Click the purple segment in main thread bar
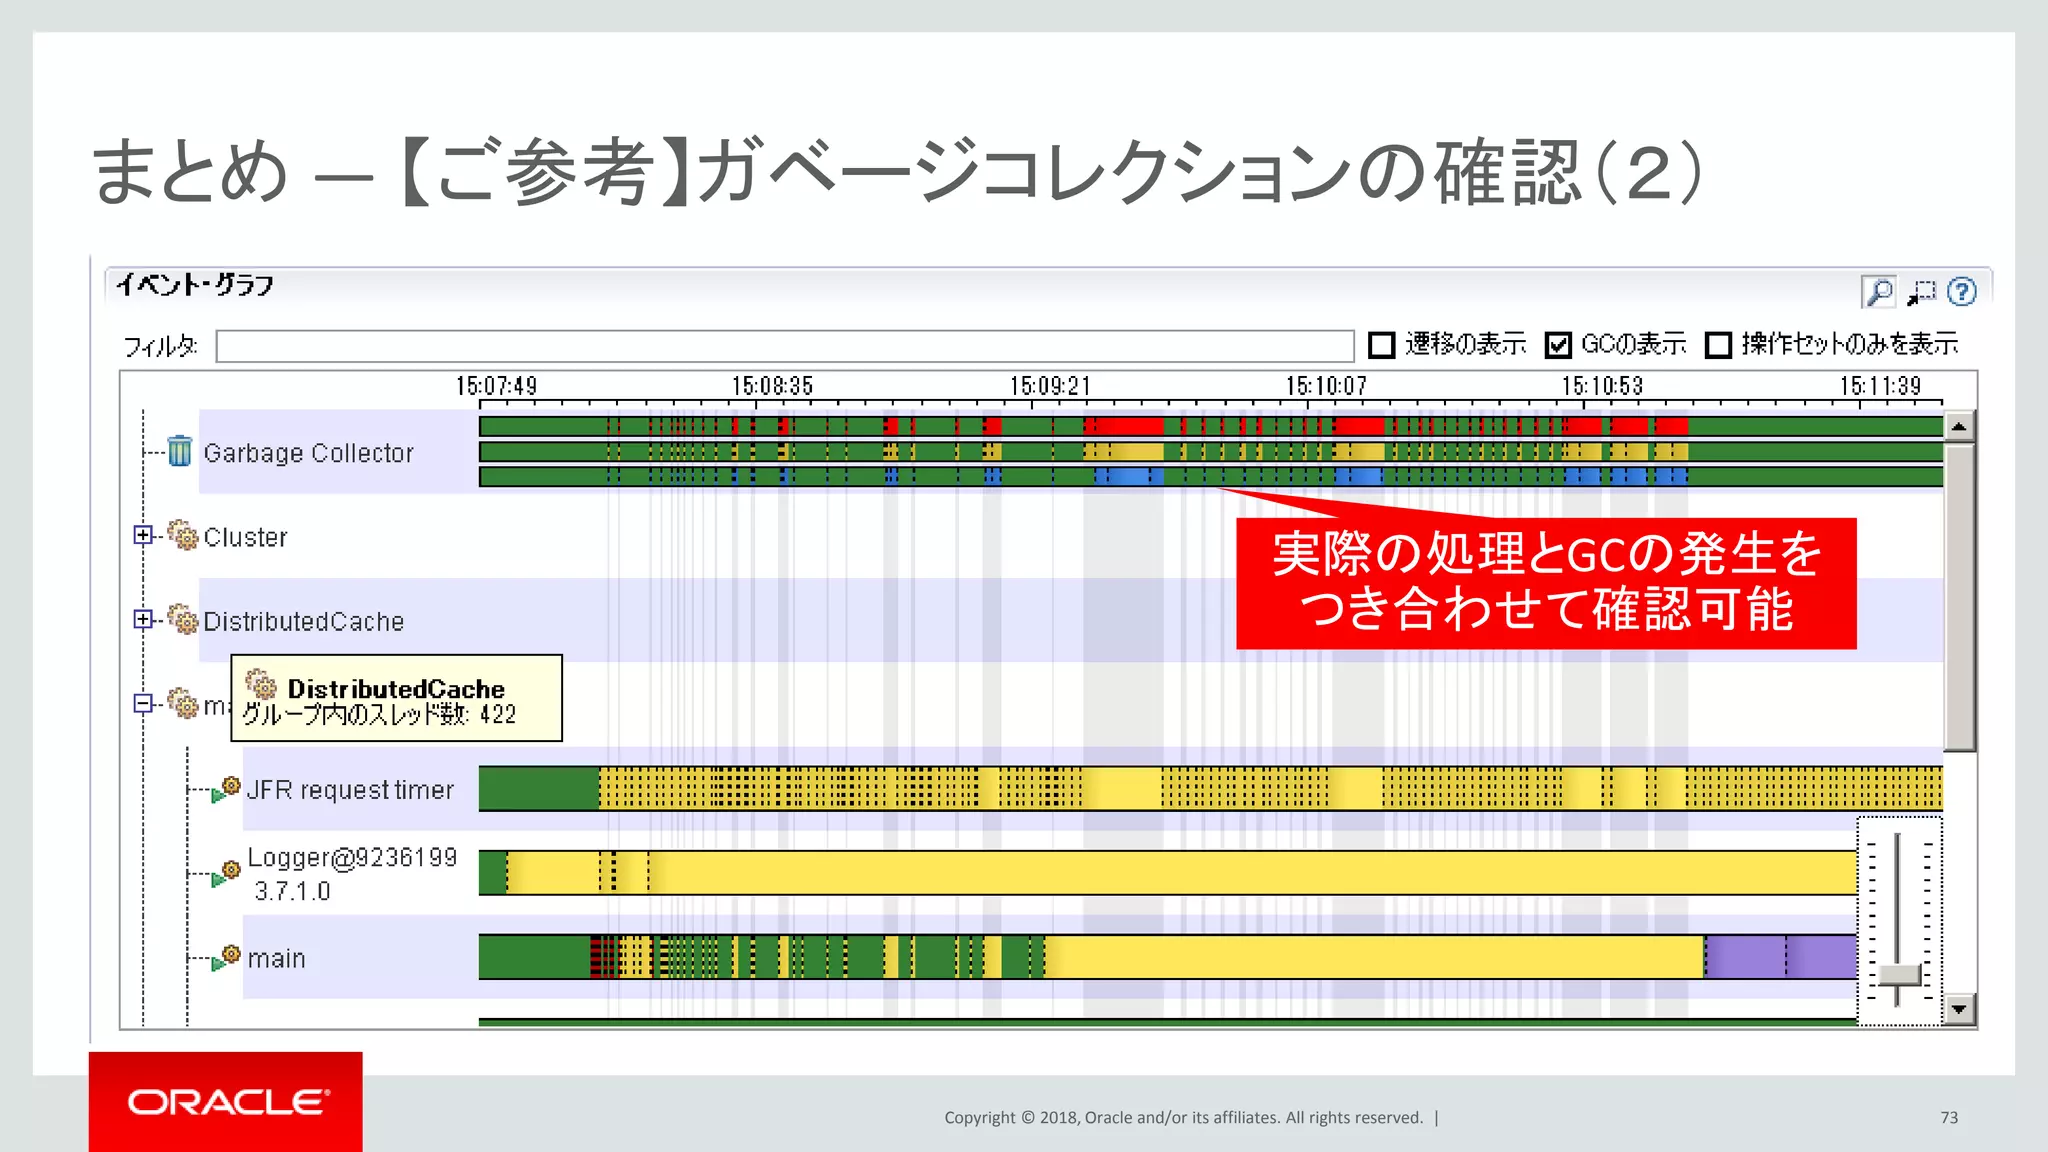This screenshot has height=1152, width=2048. 1781,957
